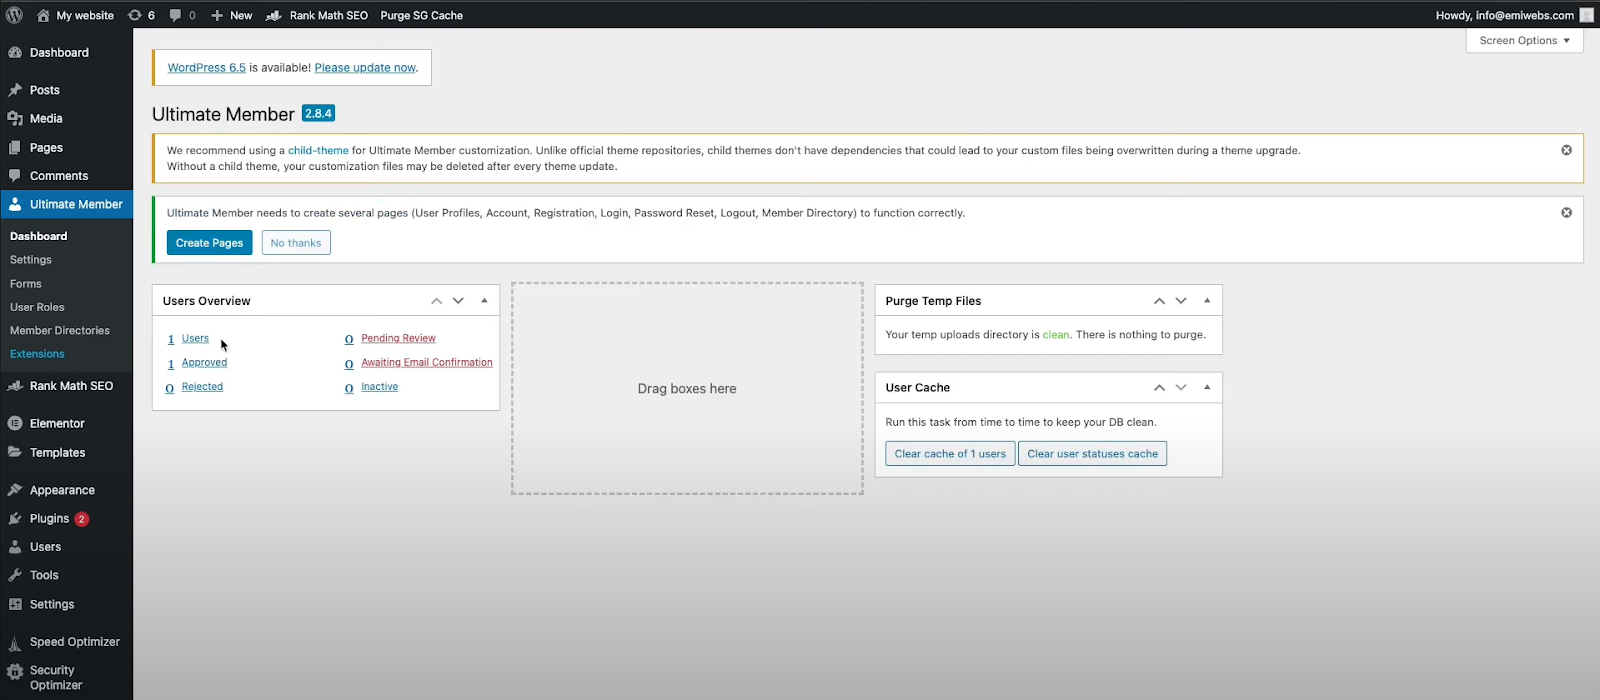Expand the Screen Options dropdown

click(x=1524, y=41)
